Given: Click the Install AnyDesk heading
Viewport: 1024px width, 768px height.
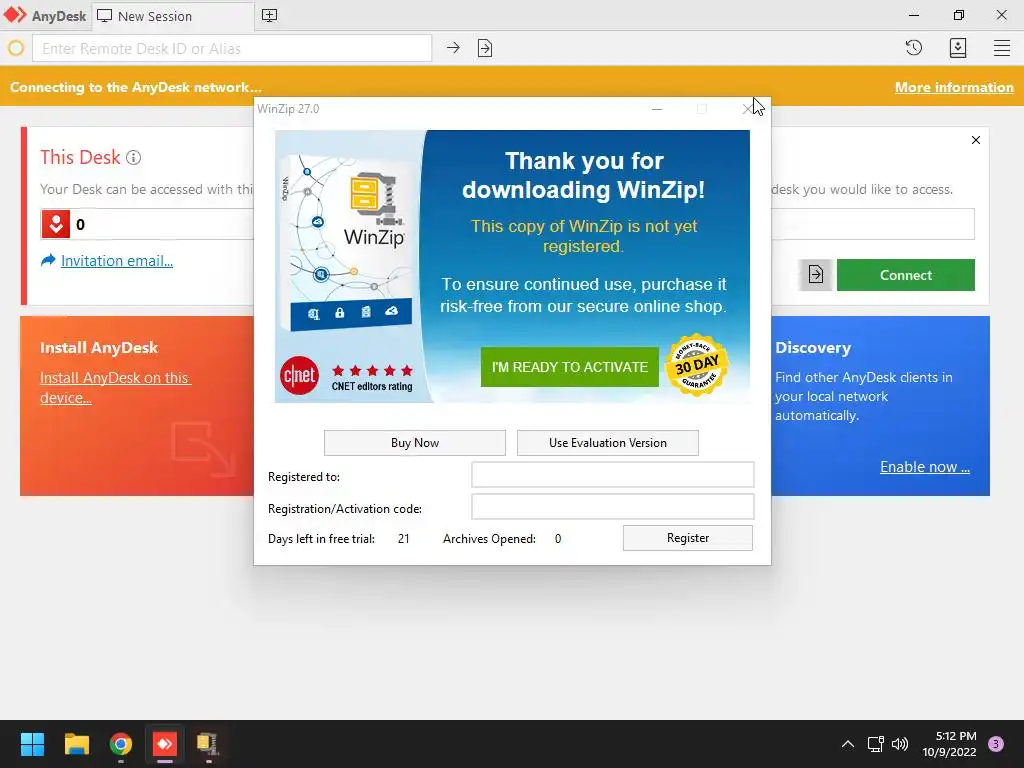Looking at the screenshot, I should point(99,348).
